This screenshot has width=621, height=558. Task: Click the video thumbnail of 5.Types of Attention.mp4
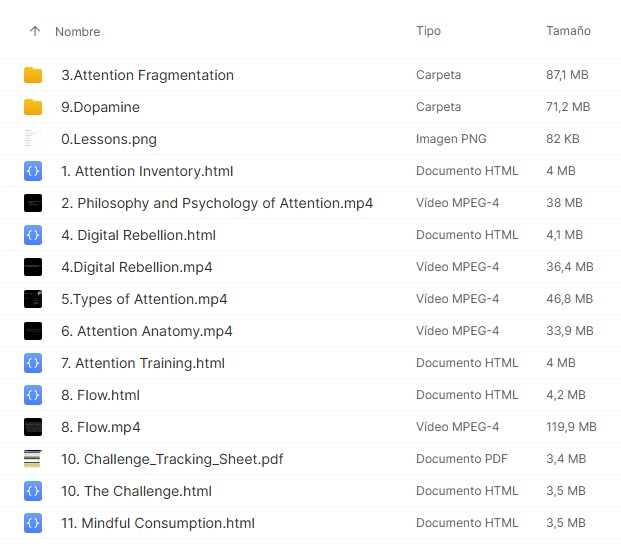pyautogui.click(x=33, y=299)
